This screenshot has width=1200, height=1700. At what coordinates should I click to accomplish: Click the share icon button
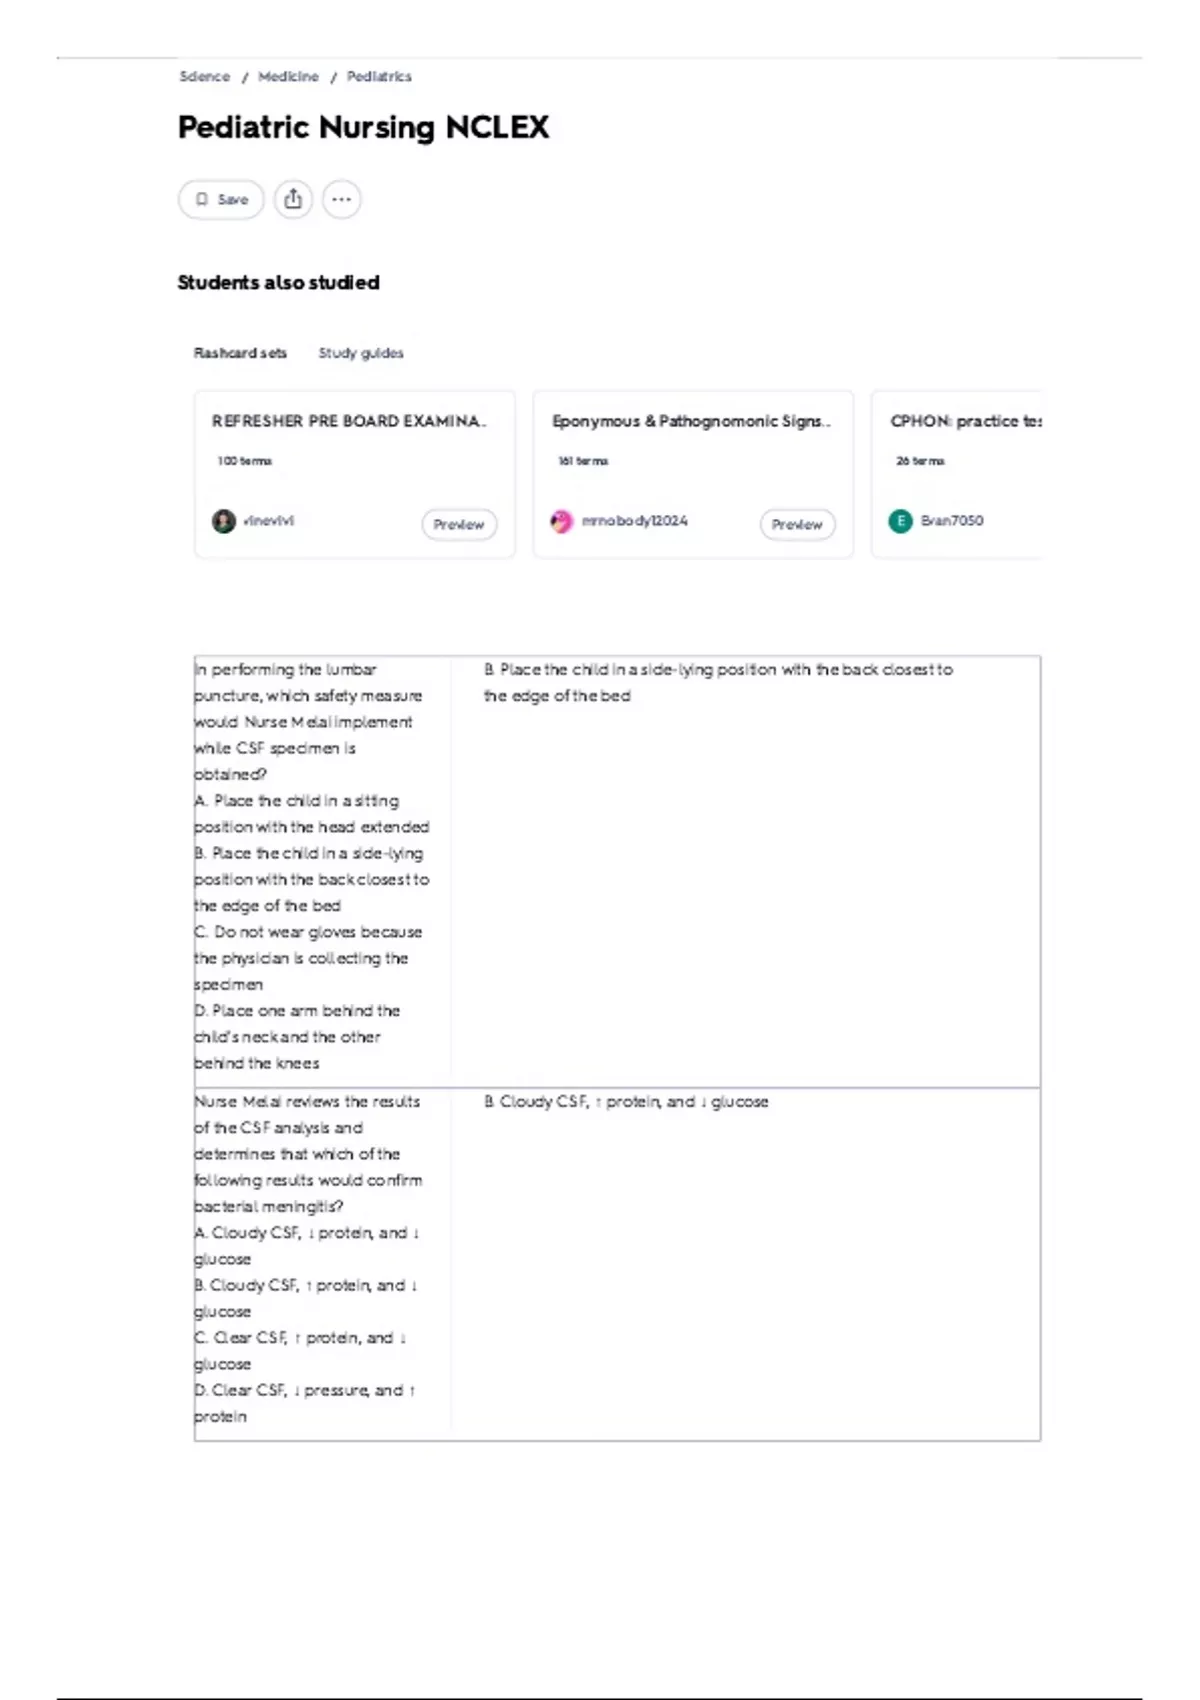point(293,199)
